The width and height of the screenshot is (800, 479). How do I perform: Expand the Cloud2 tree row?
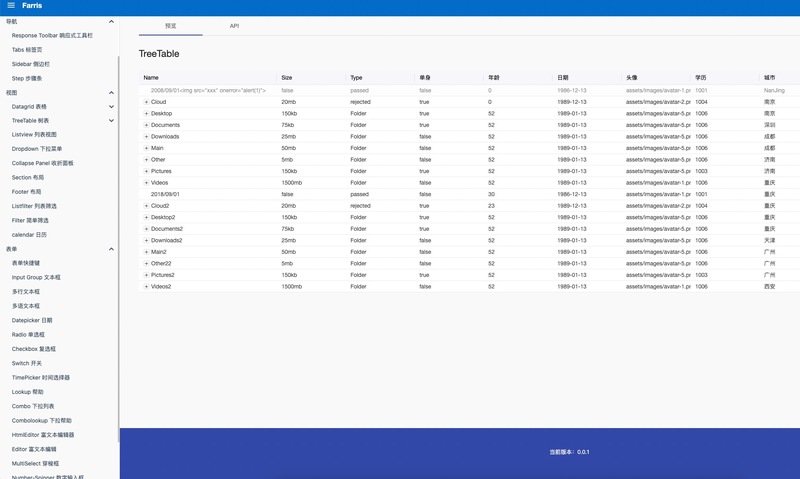146,206
